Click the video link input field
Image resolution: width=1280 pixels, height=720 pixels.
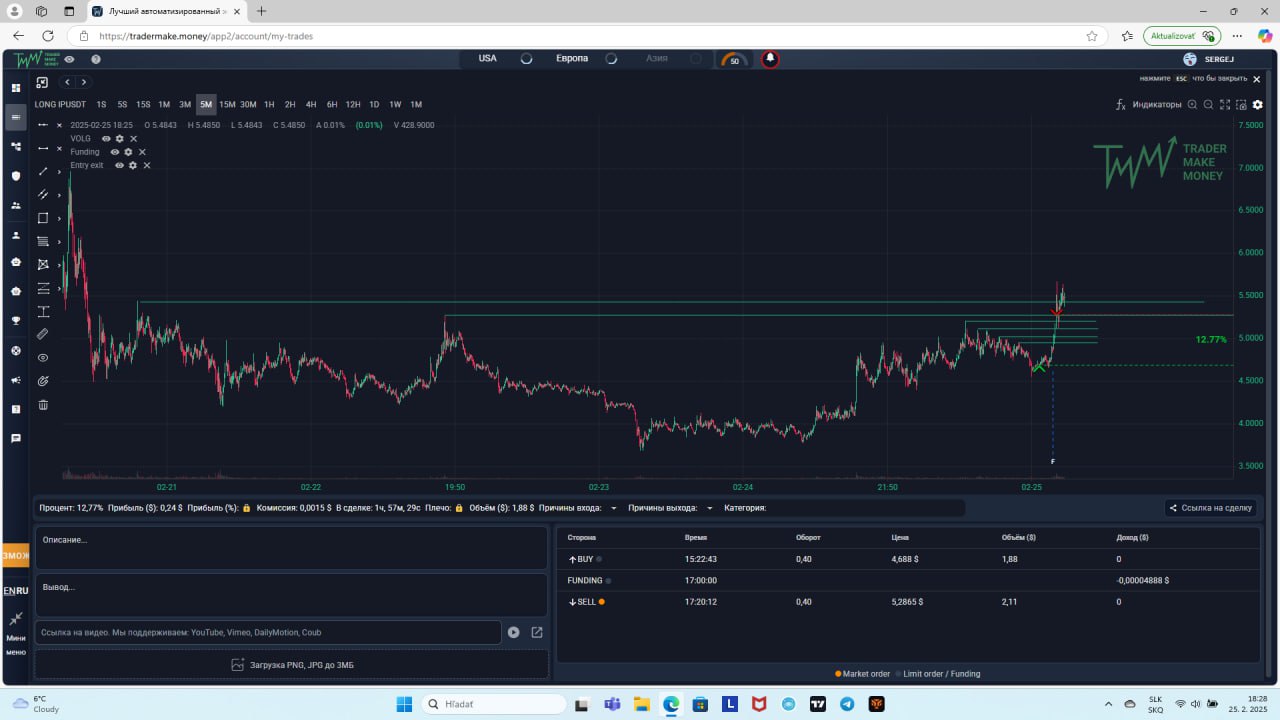(268, 632)
